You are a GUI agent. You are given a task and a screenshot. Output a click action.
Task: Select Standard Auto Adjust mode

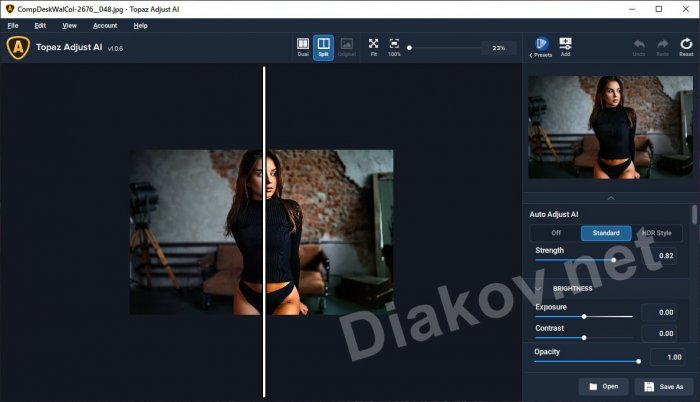coord(606,233)
